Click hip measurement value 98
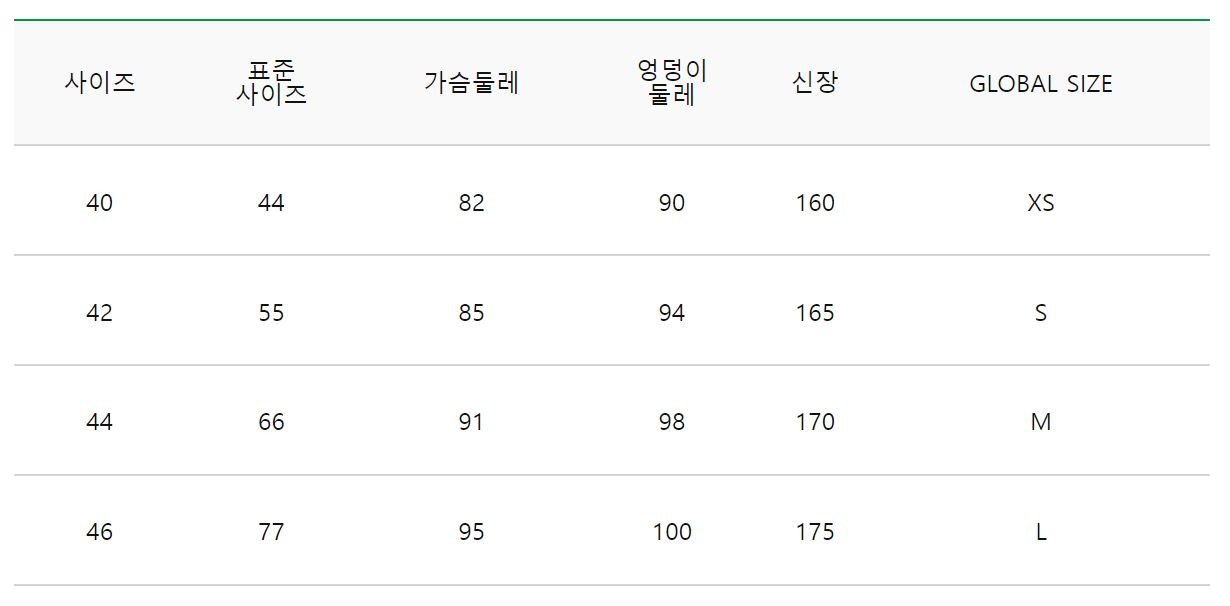Image resolution: width=1230 pixels, height=606 pixels. coord(672,422)
